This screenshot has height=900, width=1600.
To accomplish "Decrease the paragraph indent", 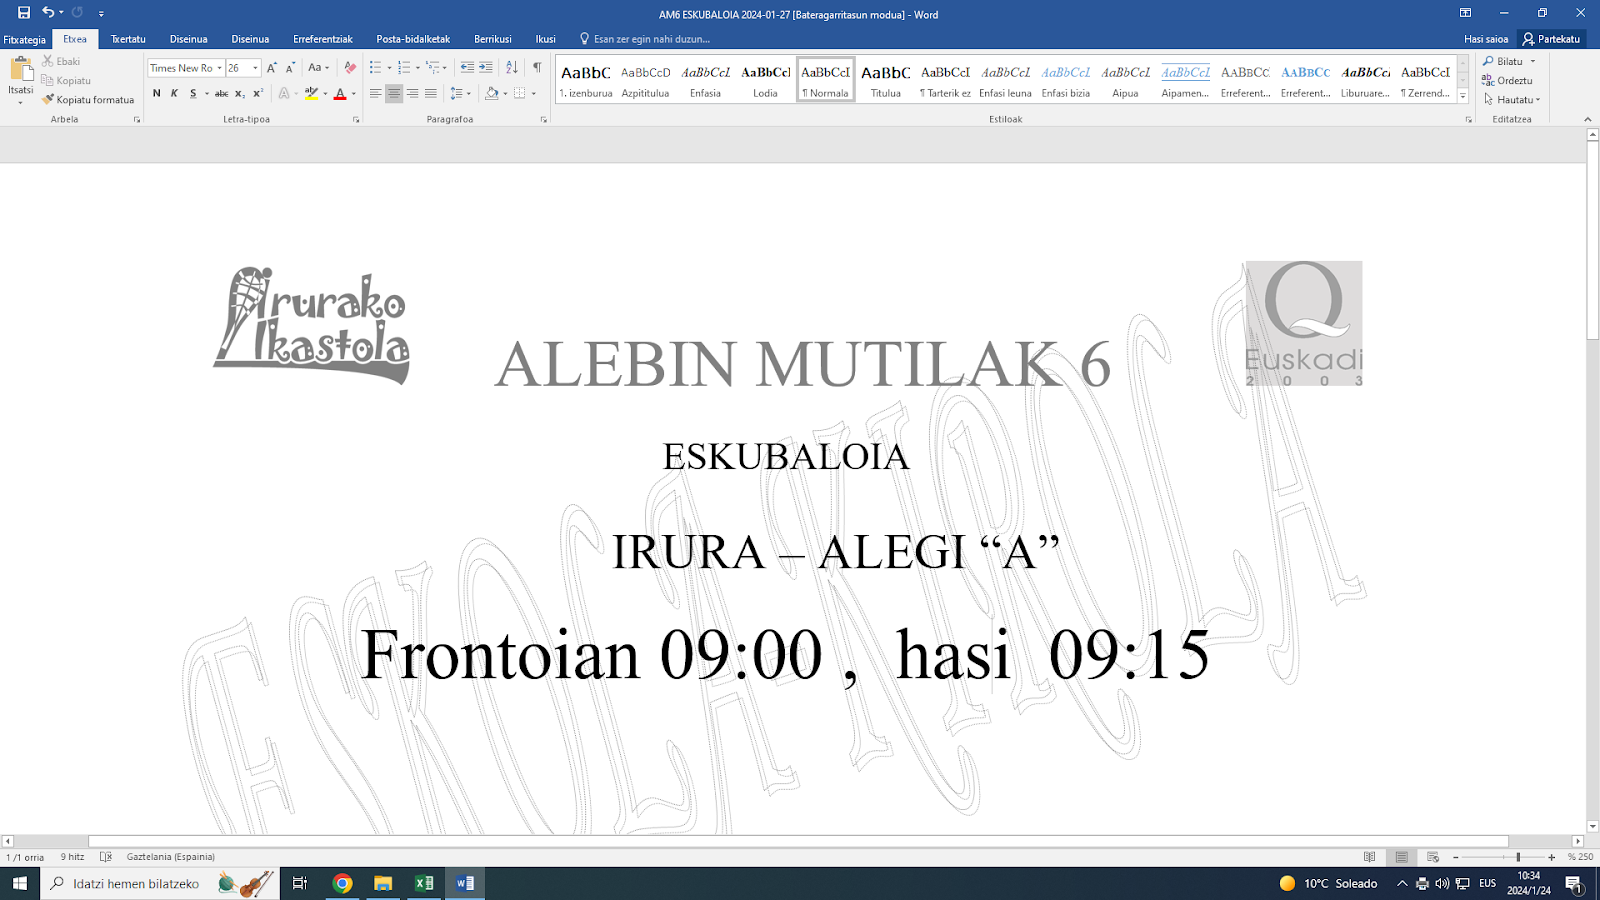I will (x=467, y=68).
